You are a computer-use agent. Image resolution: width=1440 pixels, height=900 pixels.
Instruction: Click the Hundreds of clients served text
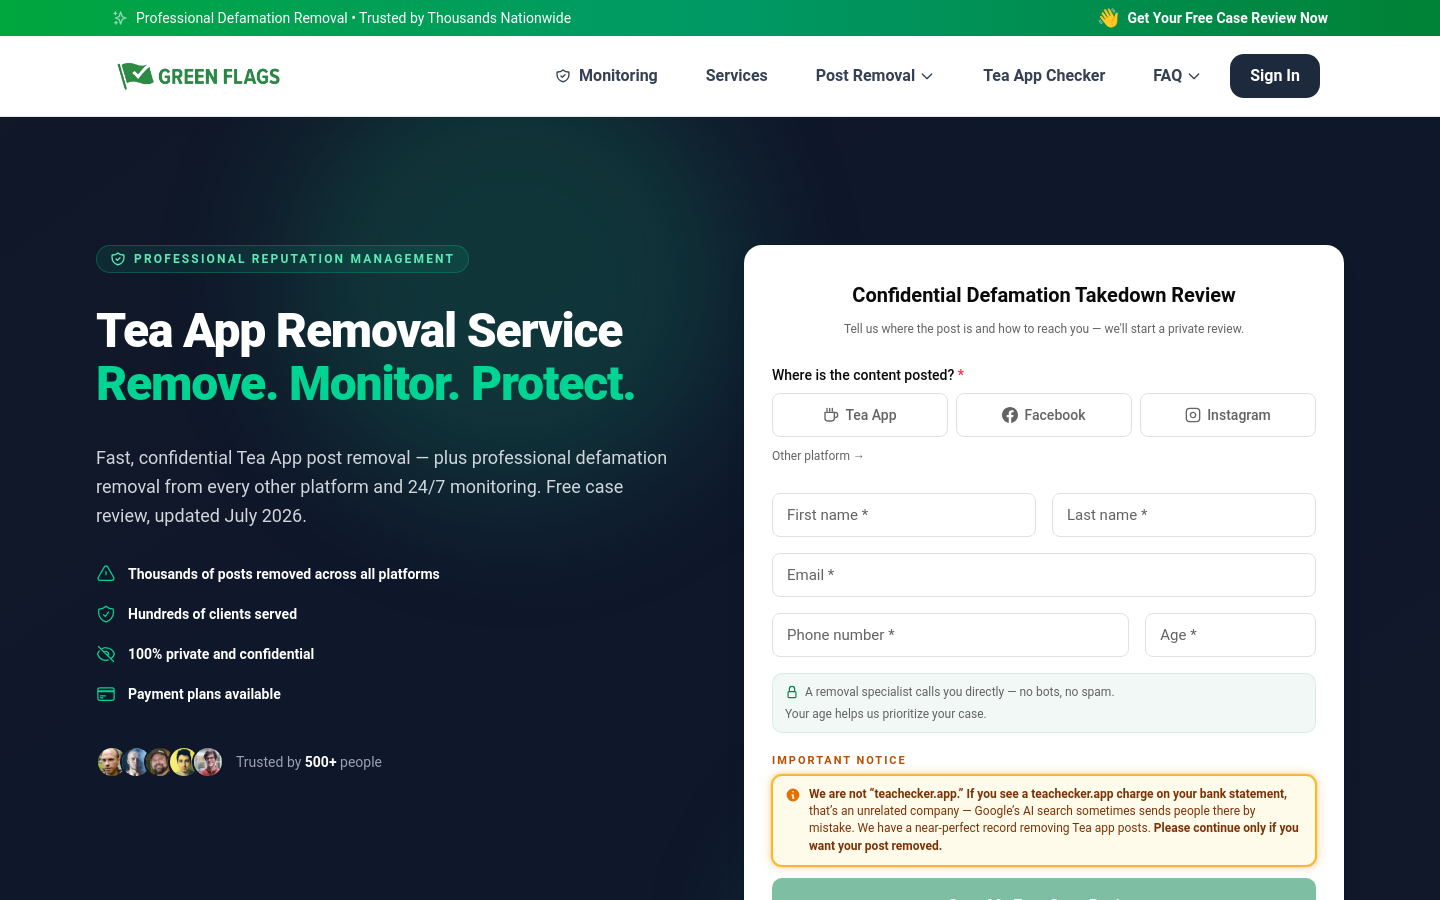click(212, 614)
